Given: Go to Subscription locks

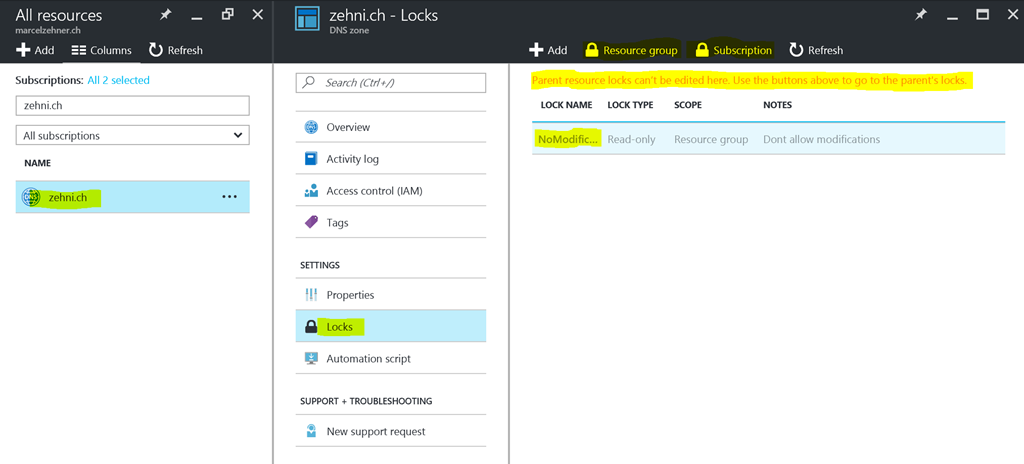Looking at the screenshot, I should tap(734, 50).
